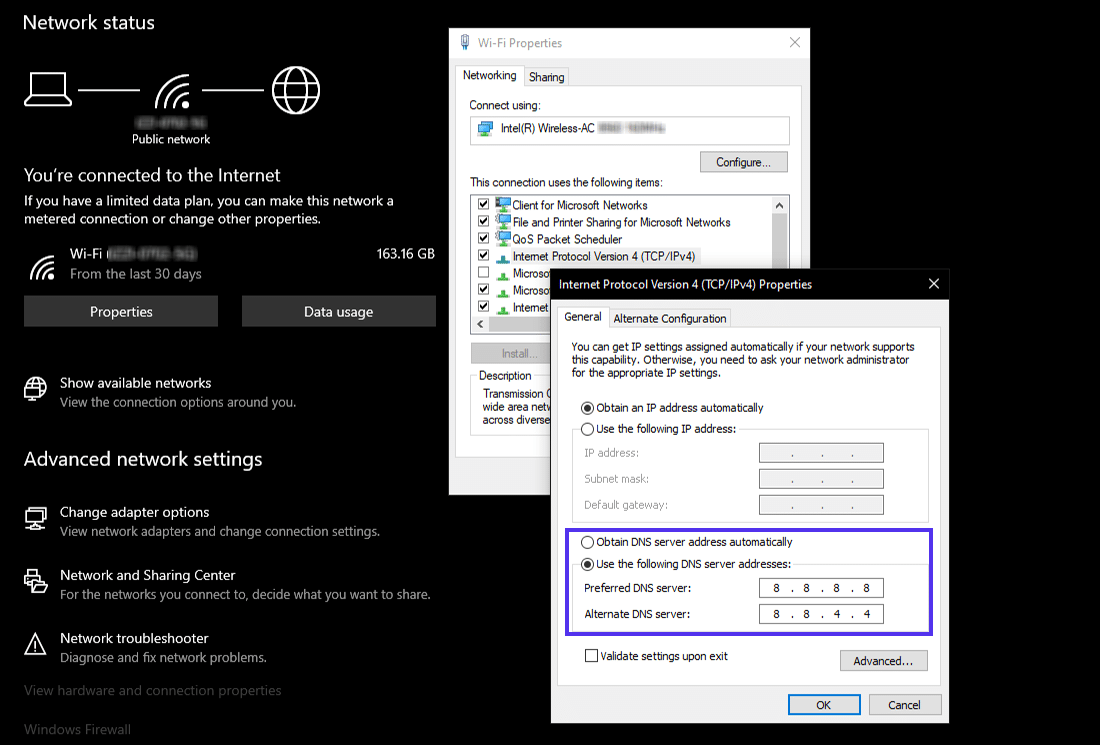Click the Configure button for the wireless adapter
Screen dimensions: 1100x745
coord(744,161)
